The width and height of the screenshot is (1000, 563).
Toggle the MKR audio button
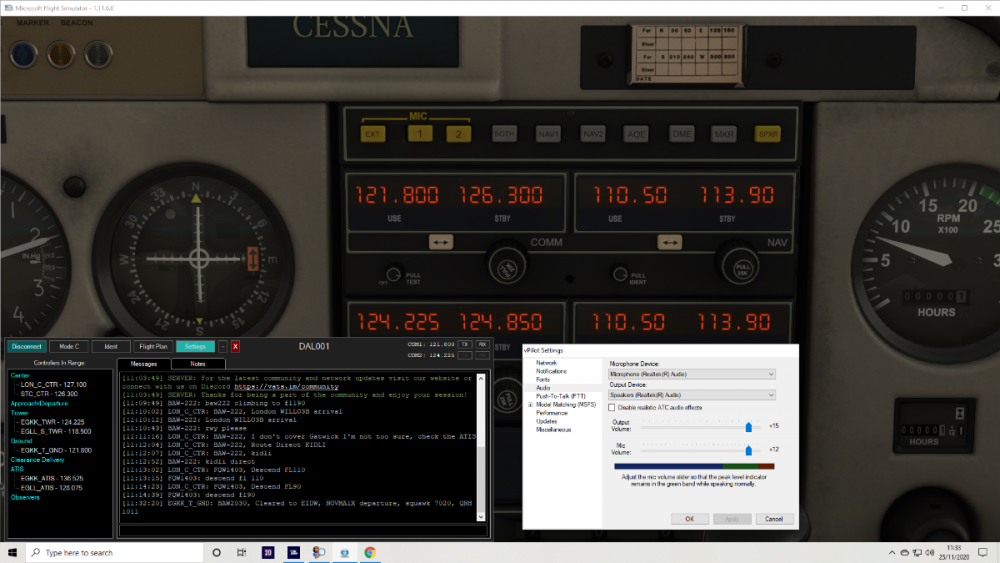(x=724, y=134)
